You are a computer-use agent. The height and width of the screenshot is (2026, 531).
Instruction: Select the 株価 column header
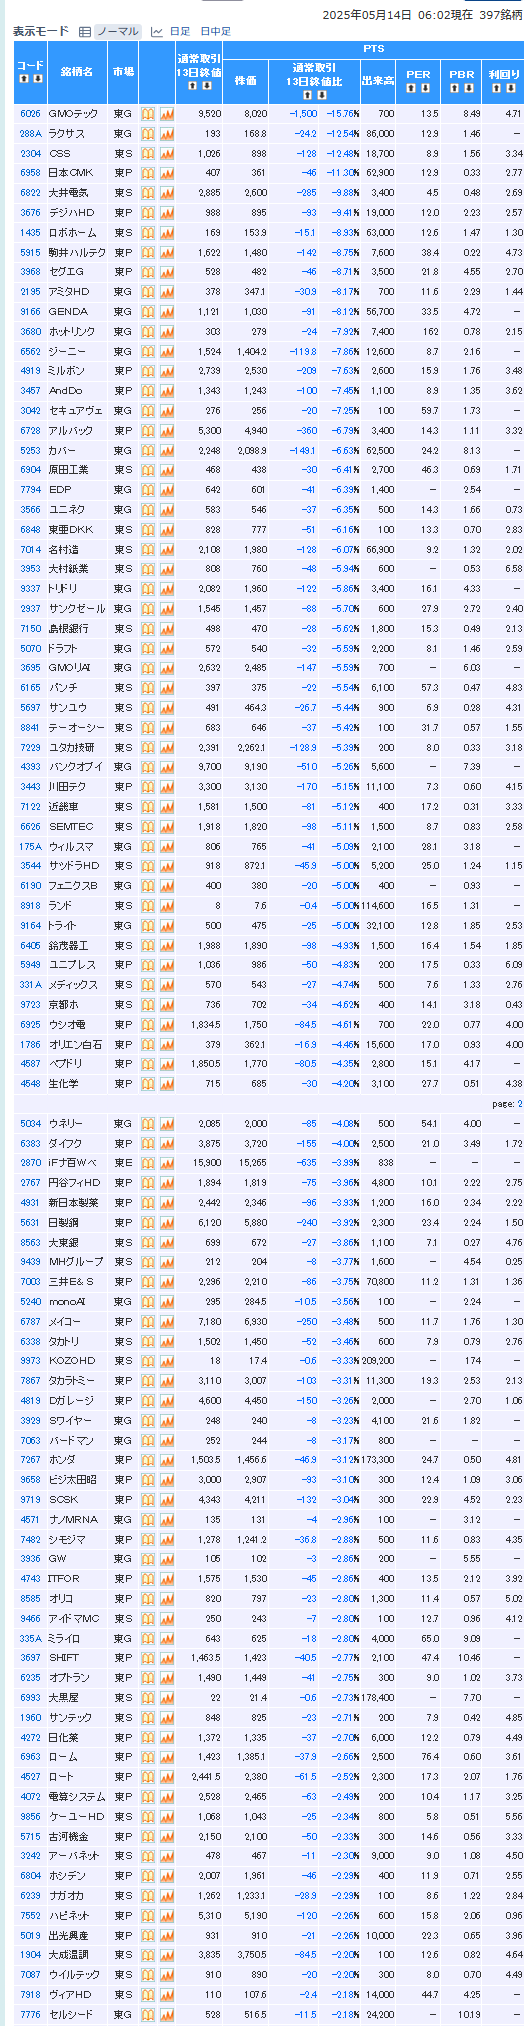click(245, 81)
